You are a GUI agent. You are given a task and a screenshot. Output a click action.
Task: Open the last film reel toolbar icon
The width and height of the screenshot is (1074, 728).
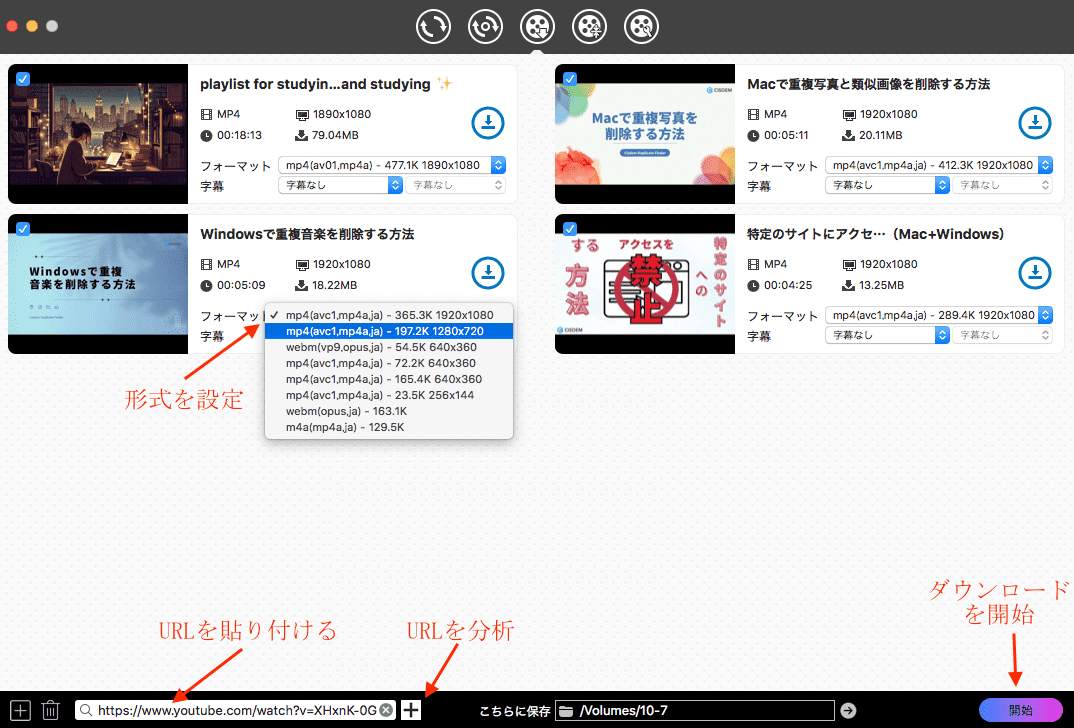click(641, 27)
